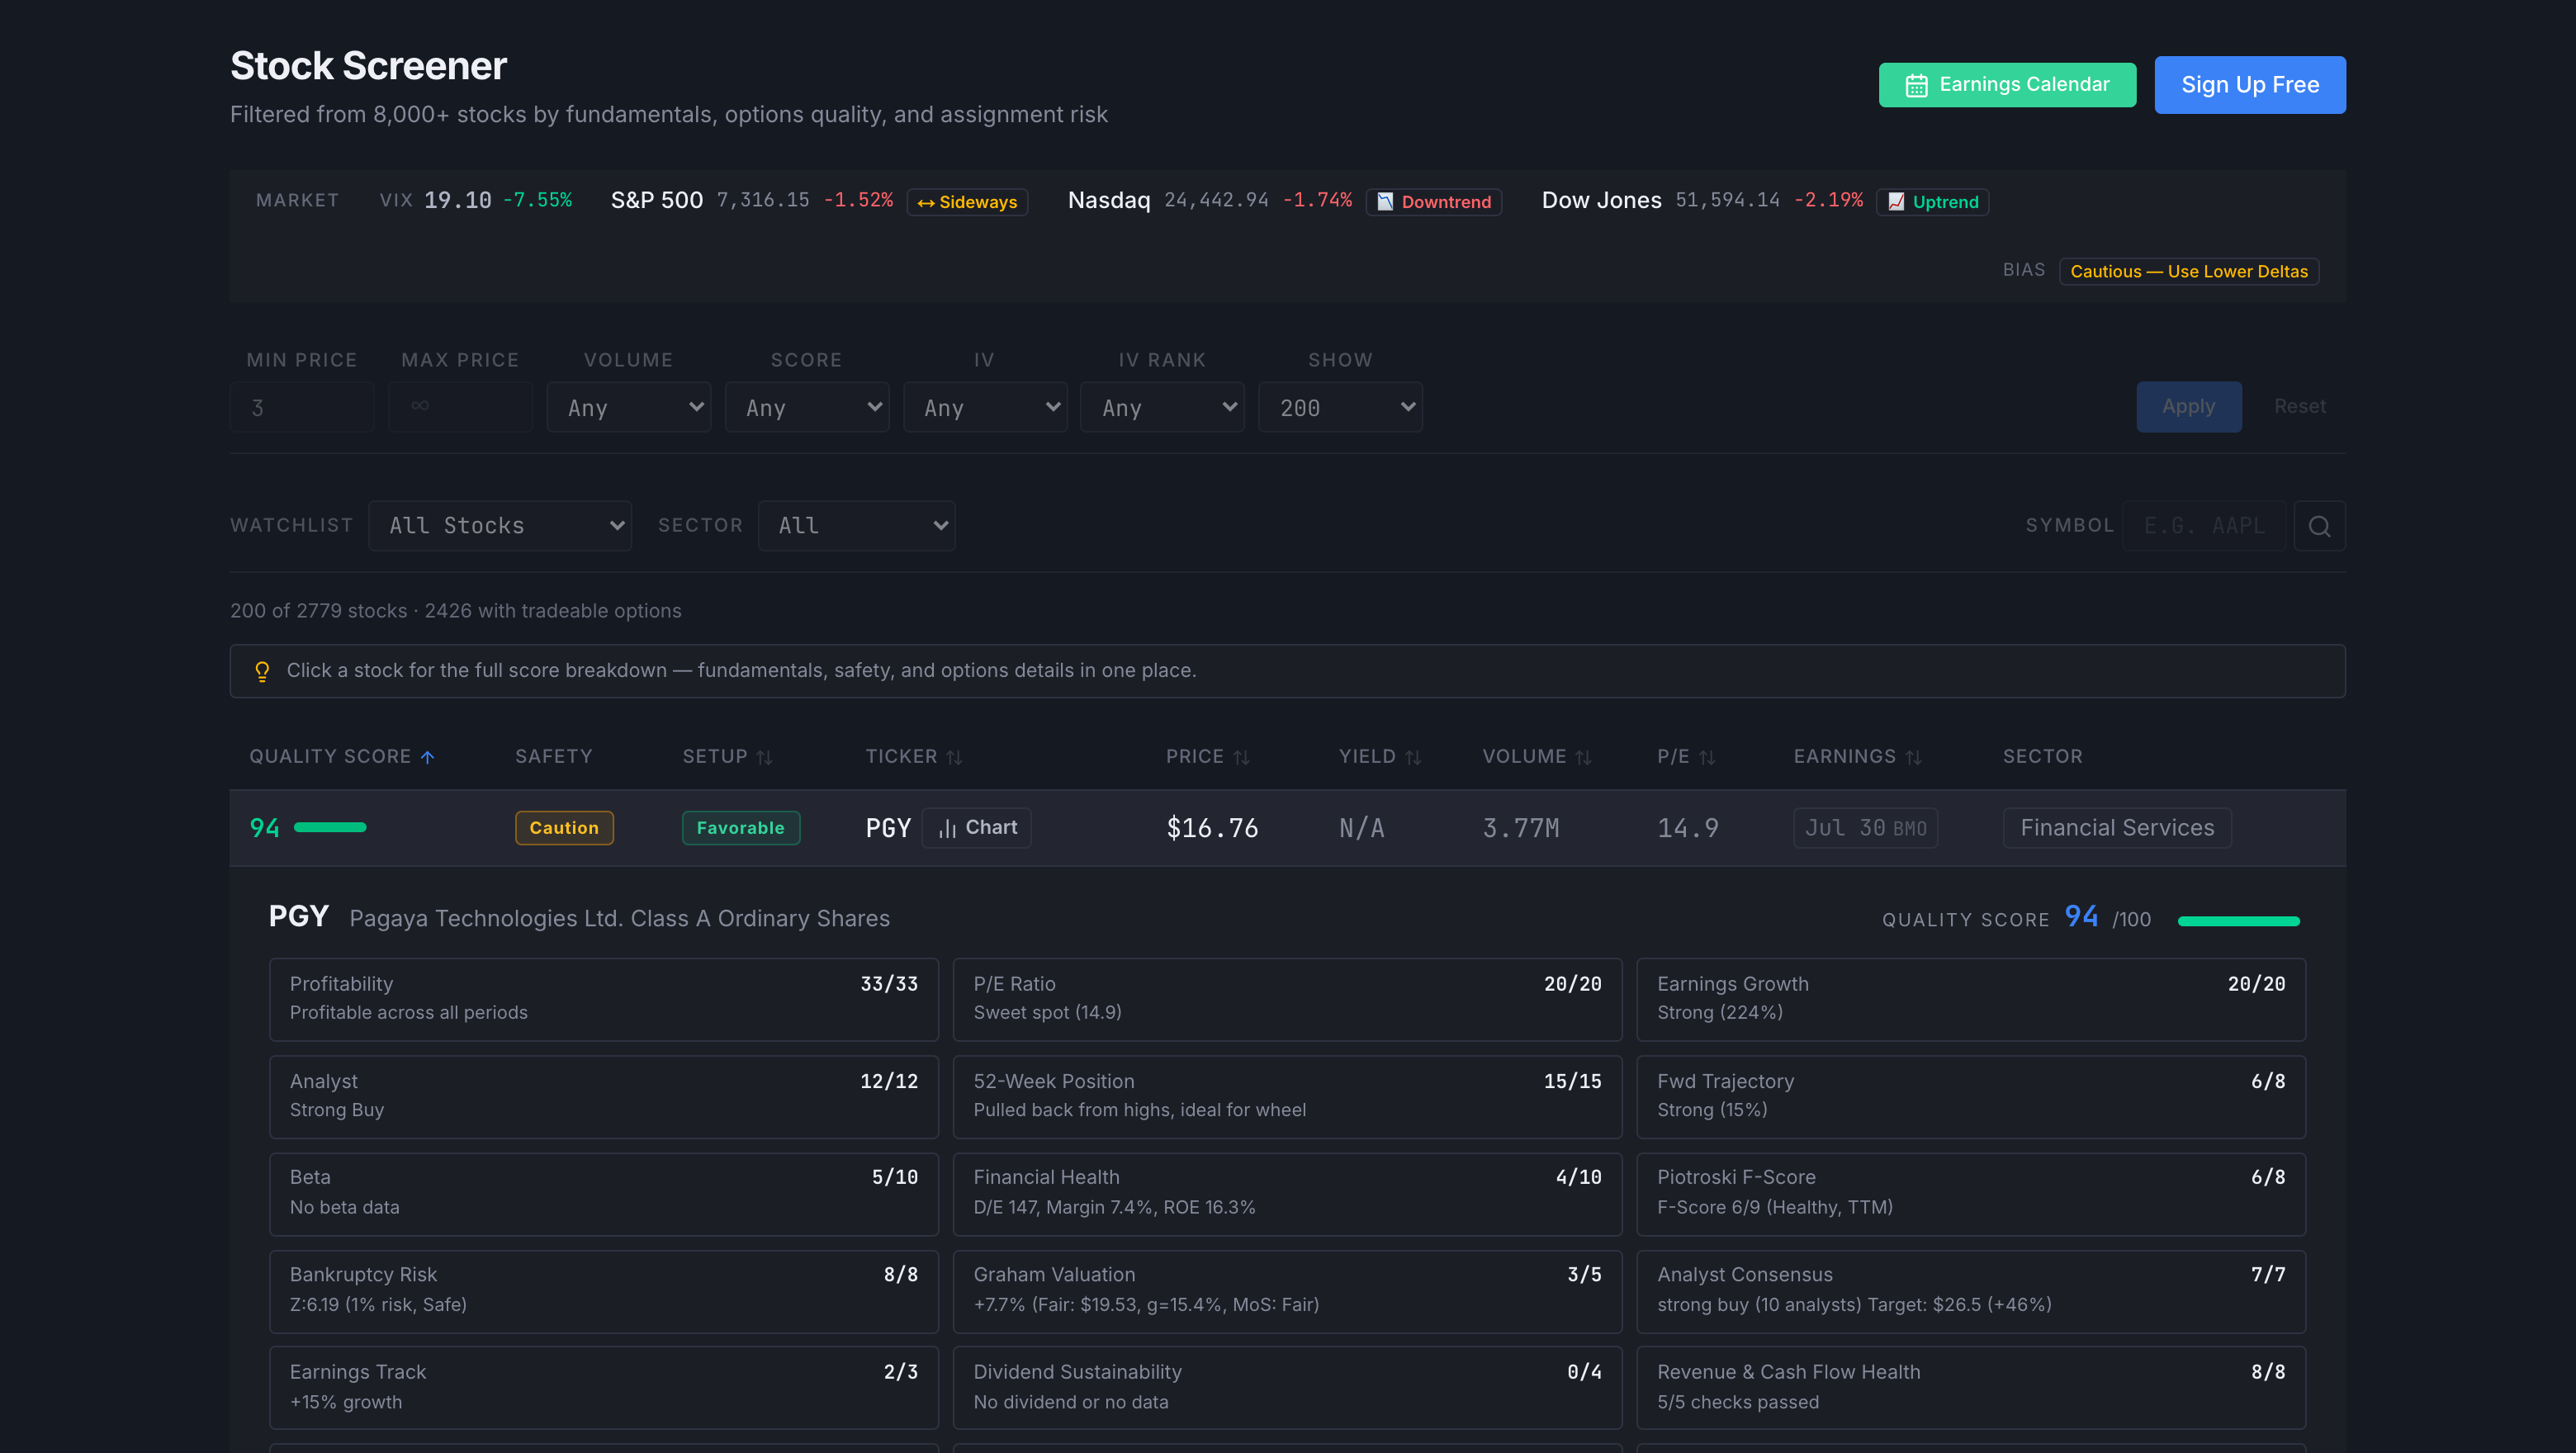Click the Financial Services sector tag
2576x1453 pixels.
pos(2117,828)
